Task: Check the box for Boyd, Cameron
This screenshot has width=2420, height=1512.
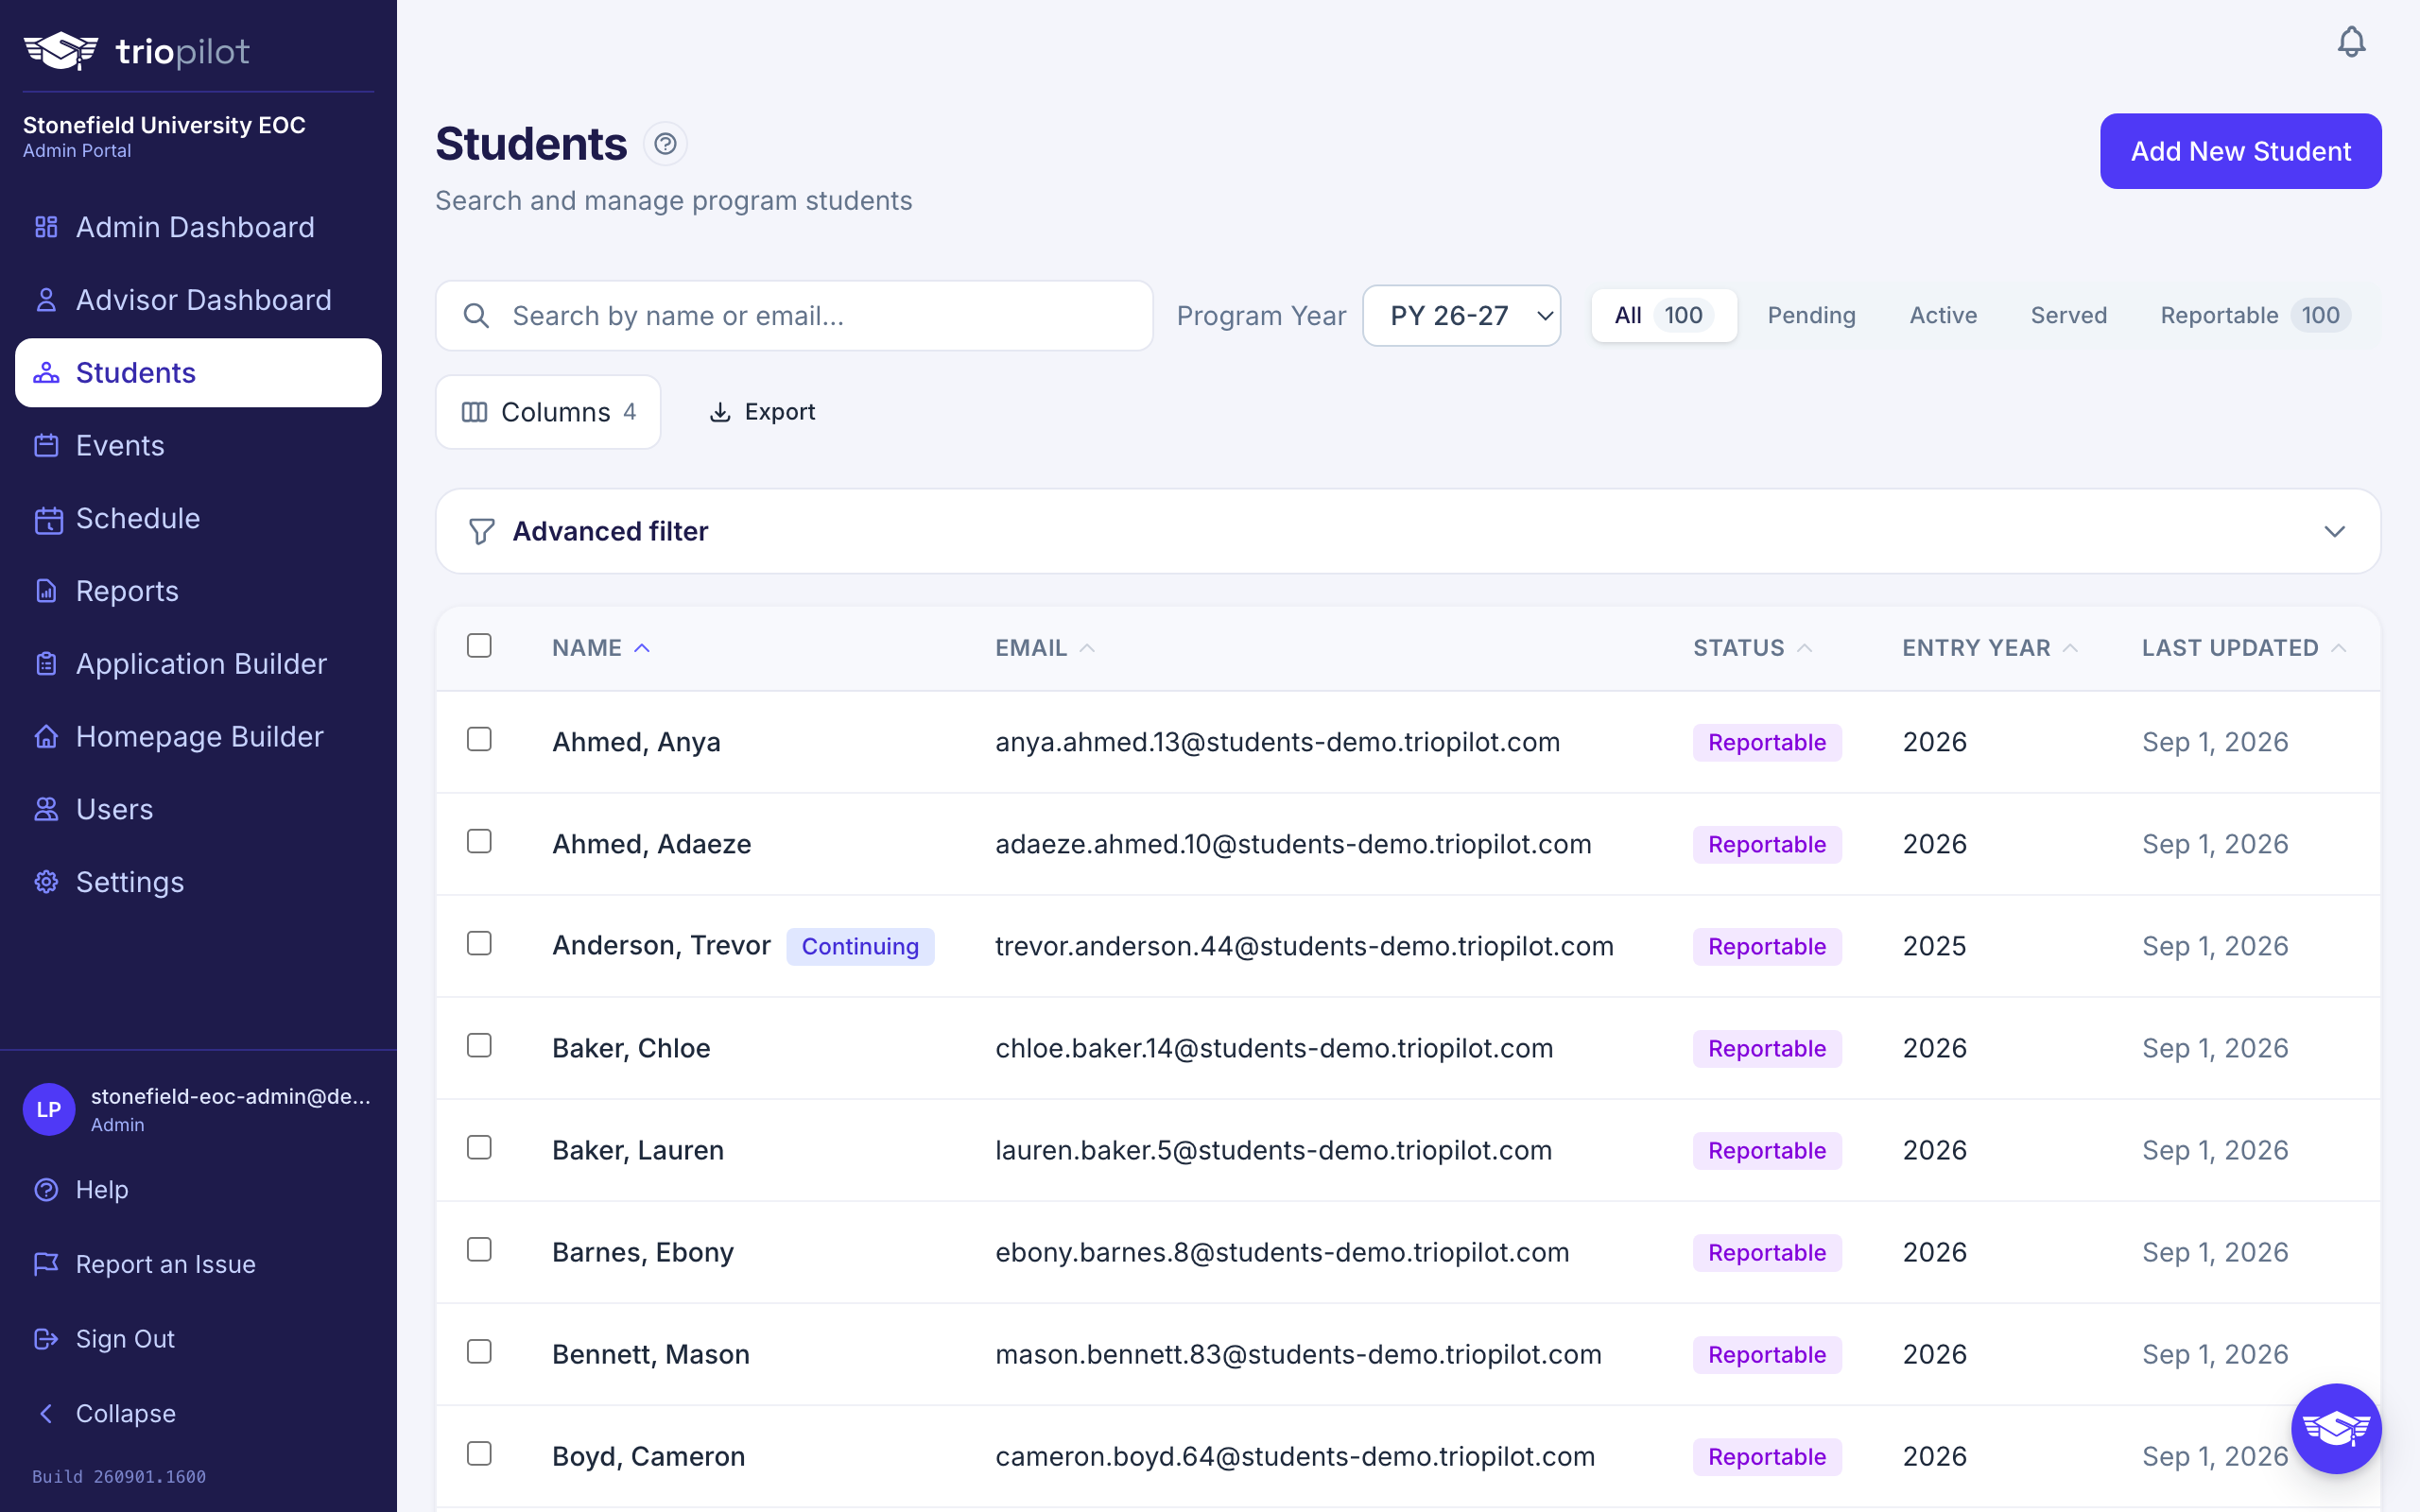Action: click(x=479, y=1453)
